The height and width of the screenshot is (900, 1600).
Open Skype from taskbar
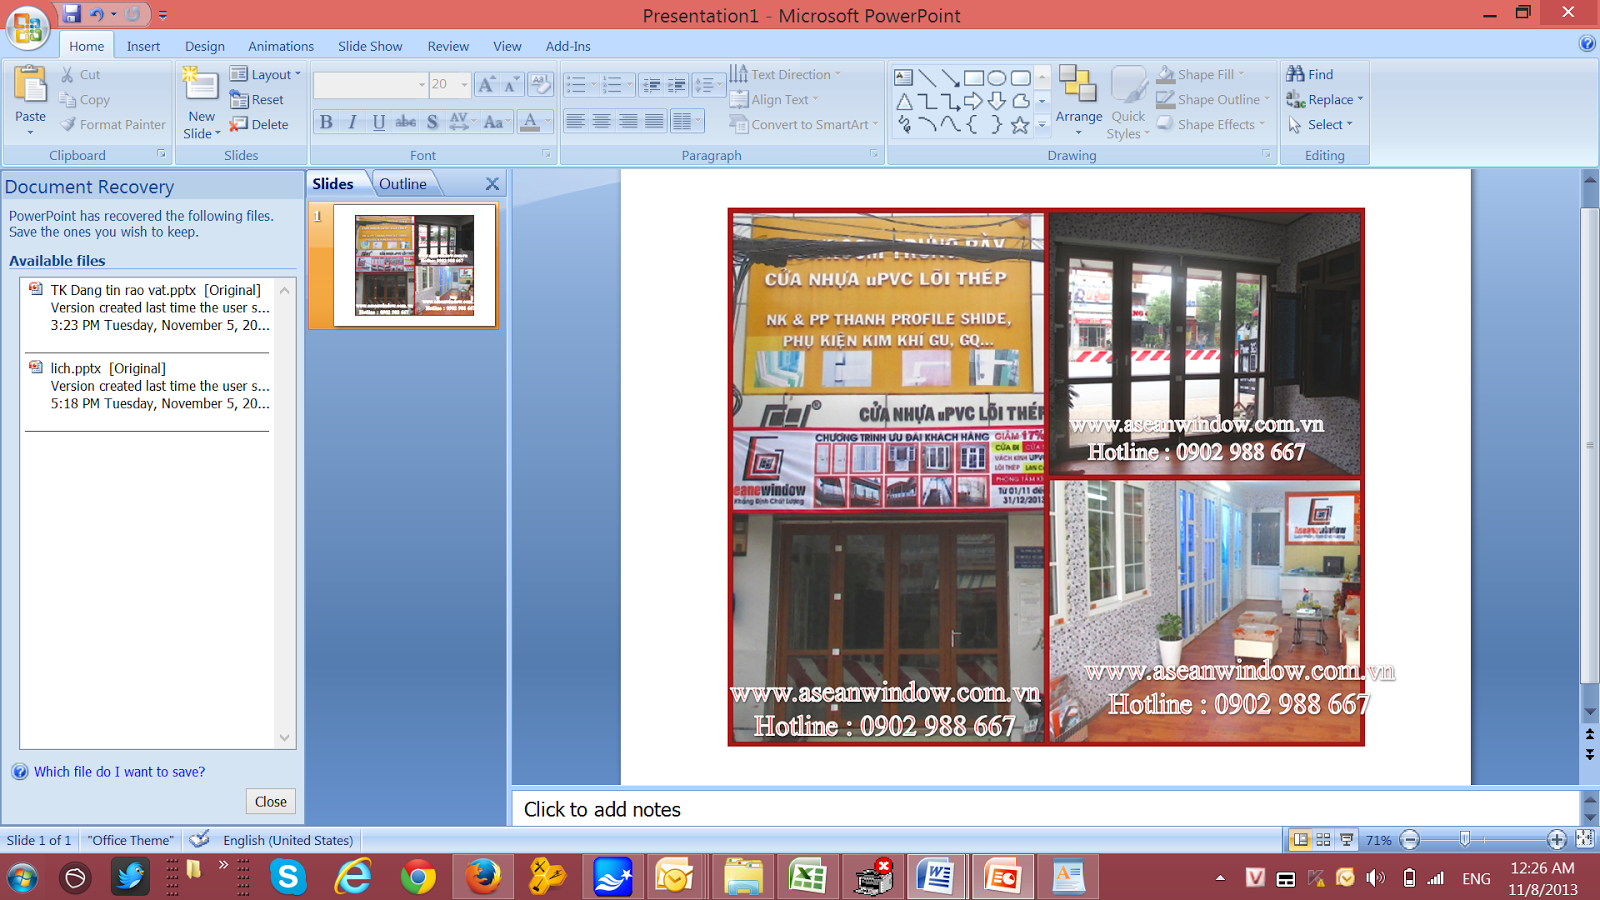point(288,878)
